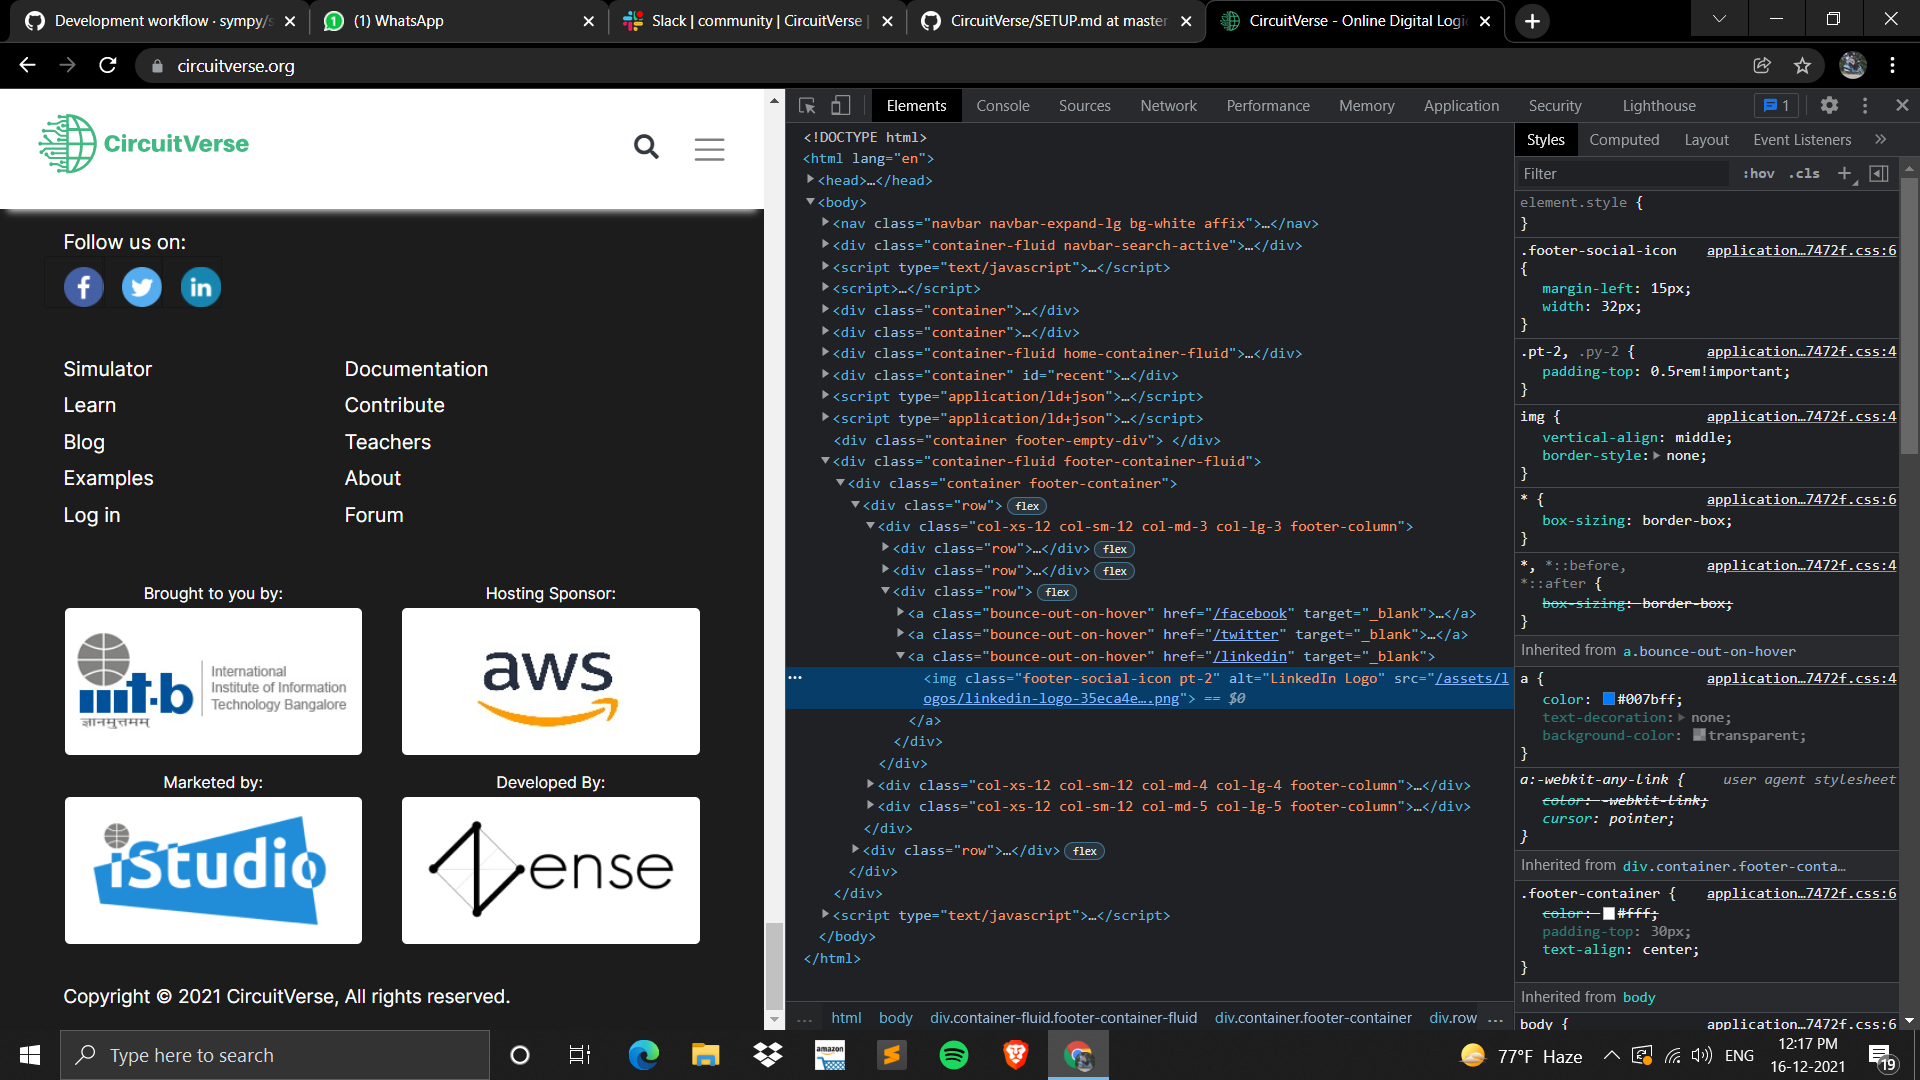
Task: Switch to the Console tab
Action: pos(1002,106)
